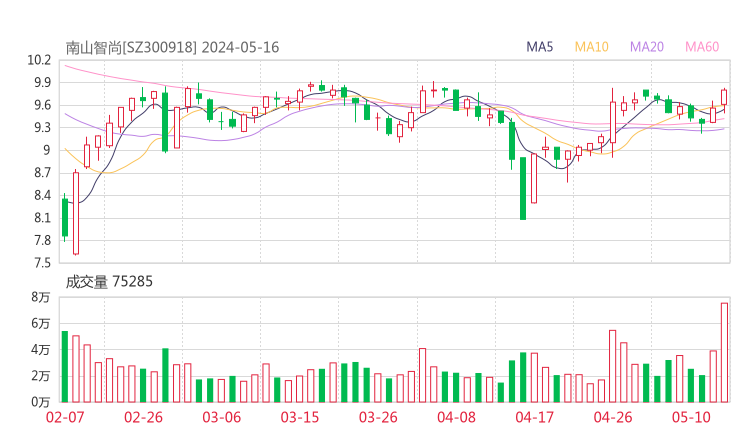Click the 4万 volume axis label
This screenshot has height=440, width=740.
point(41,350)
